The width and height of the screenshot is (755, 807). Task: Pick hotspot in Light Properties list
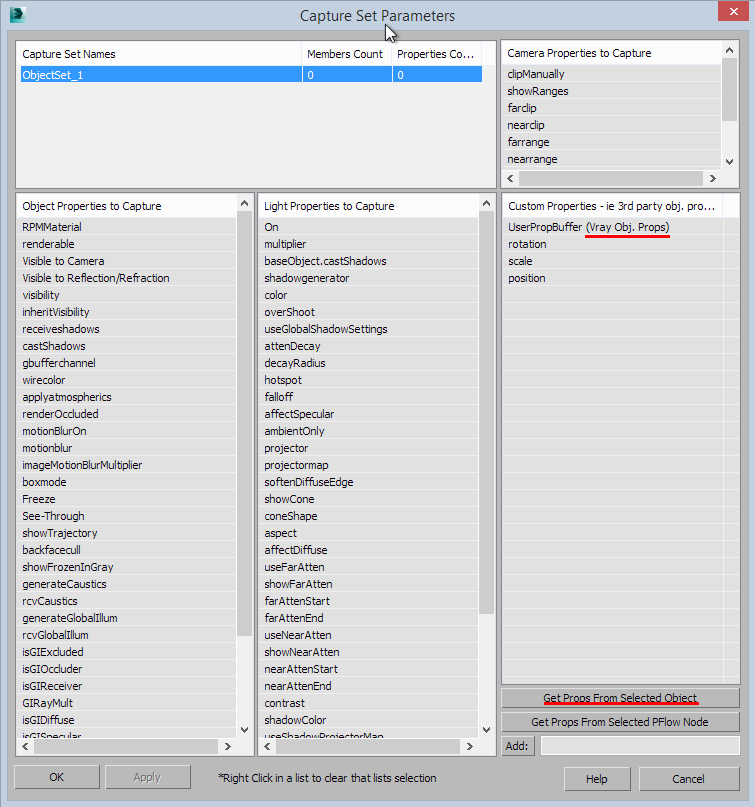pos(282,380)
